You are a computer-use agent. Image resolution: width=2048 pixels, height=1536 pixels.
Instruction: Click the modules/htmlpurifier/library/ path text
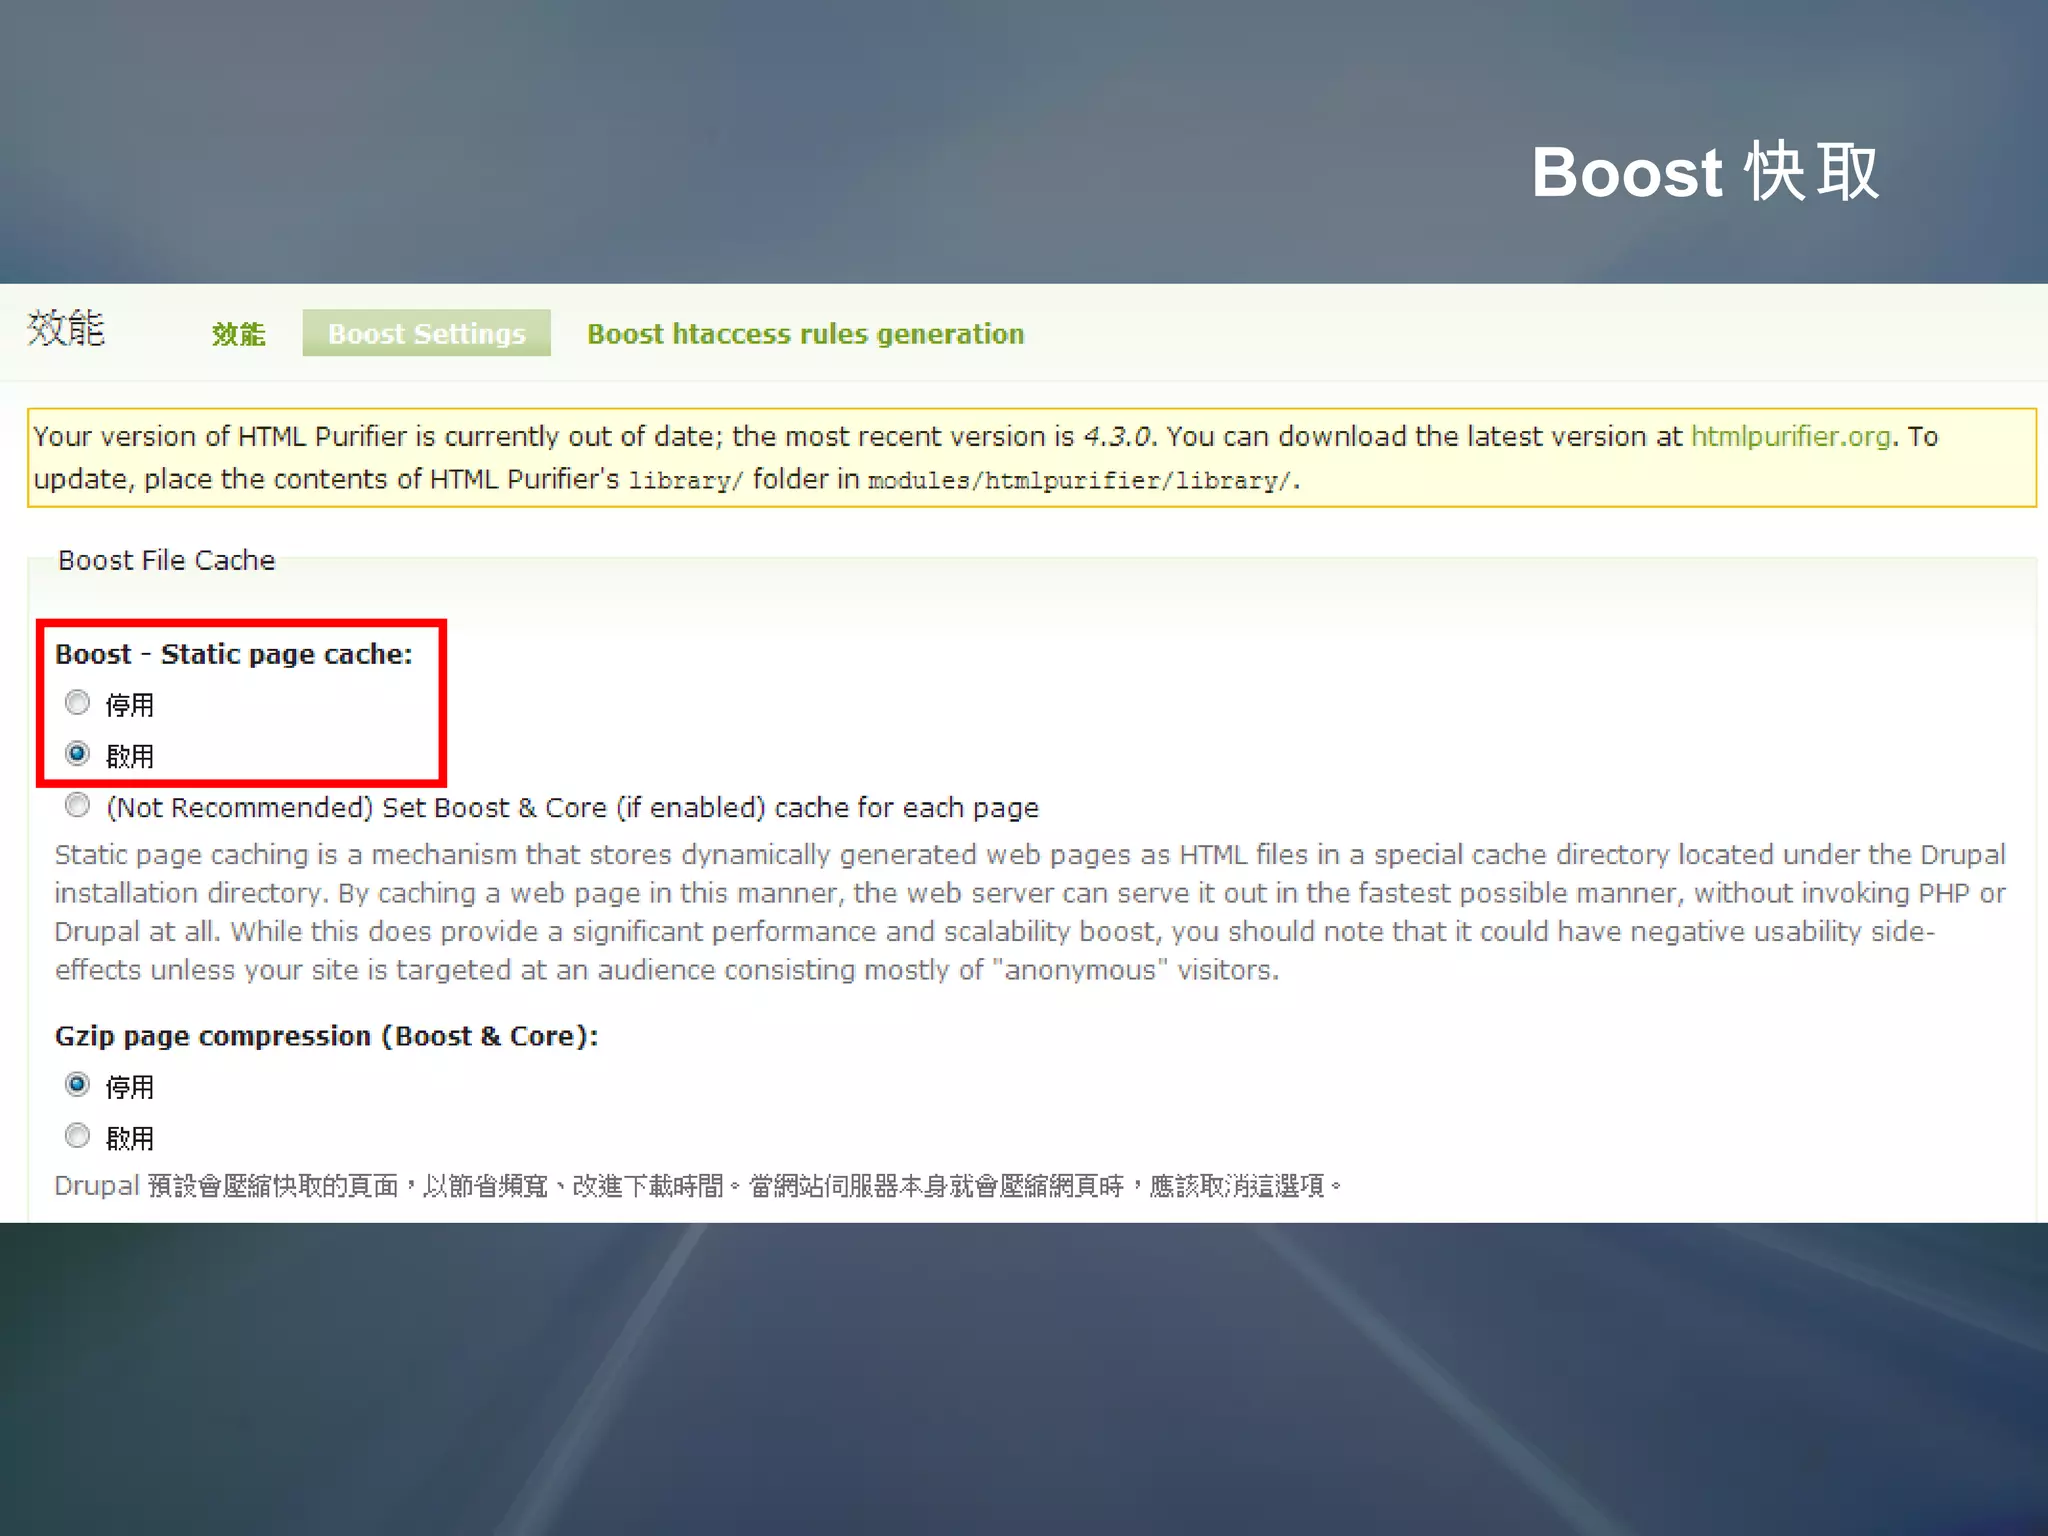1081,481
